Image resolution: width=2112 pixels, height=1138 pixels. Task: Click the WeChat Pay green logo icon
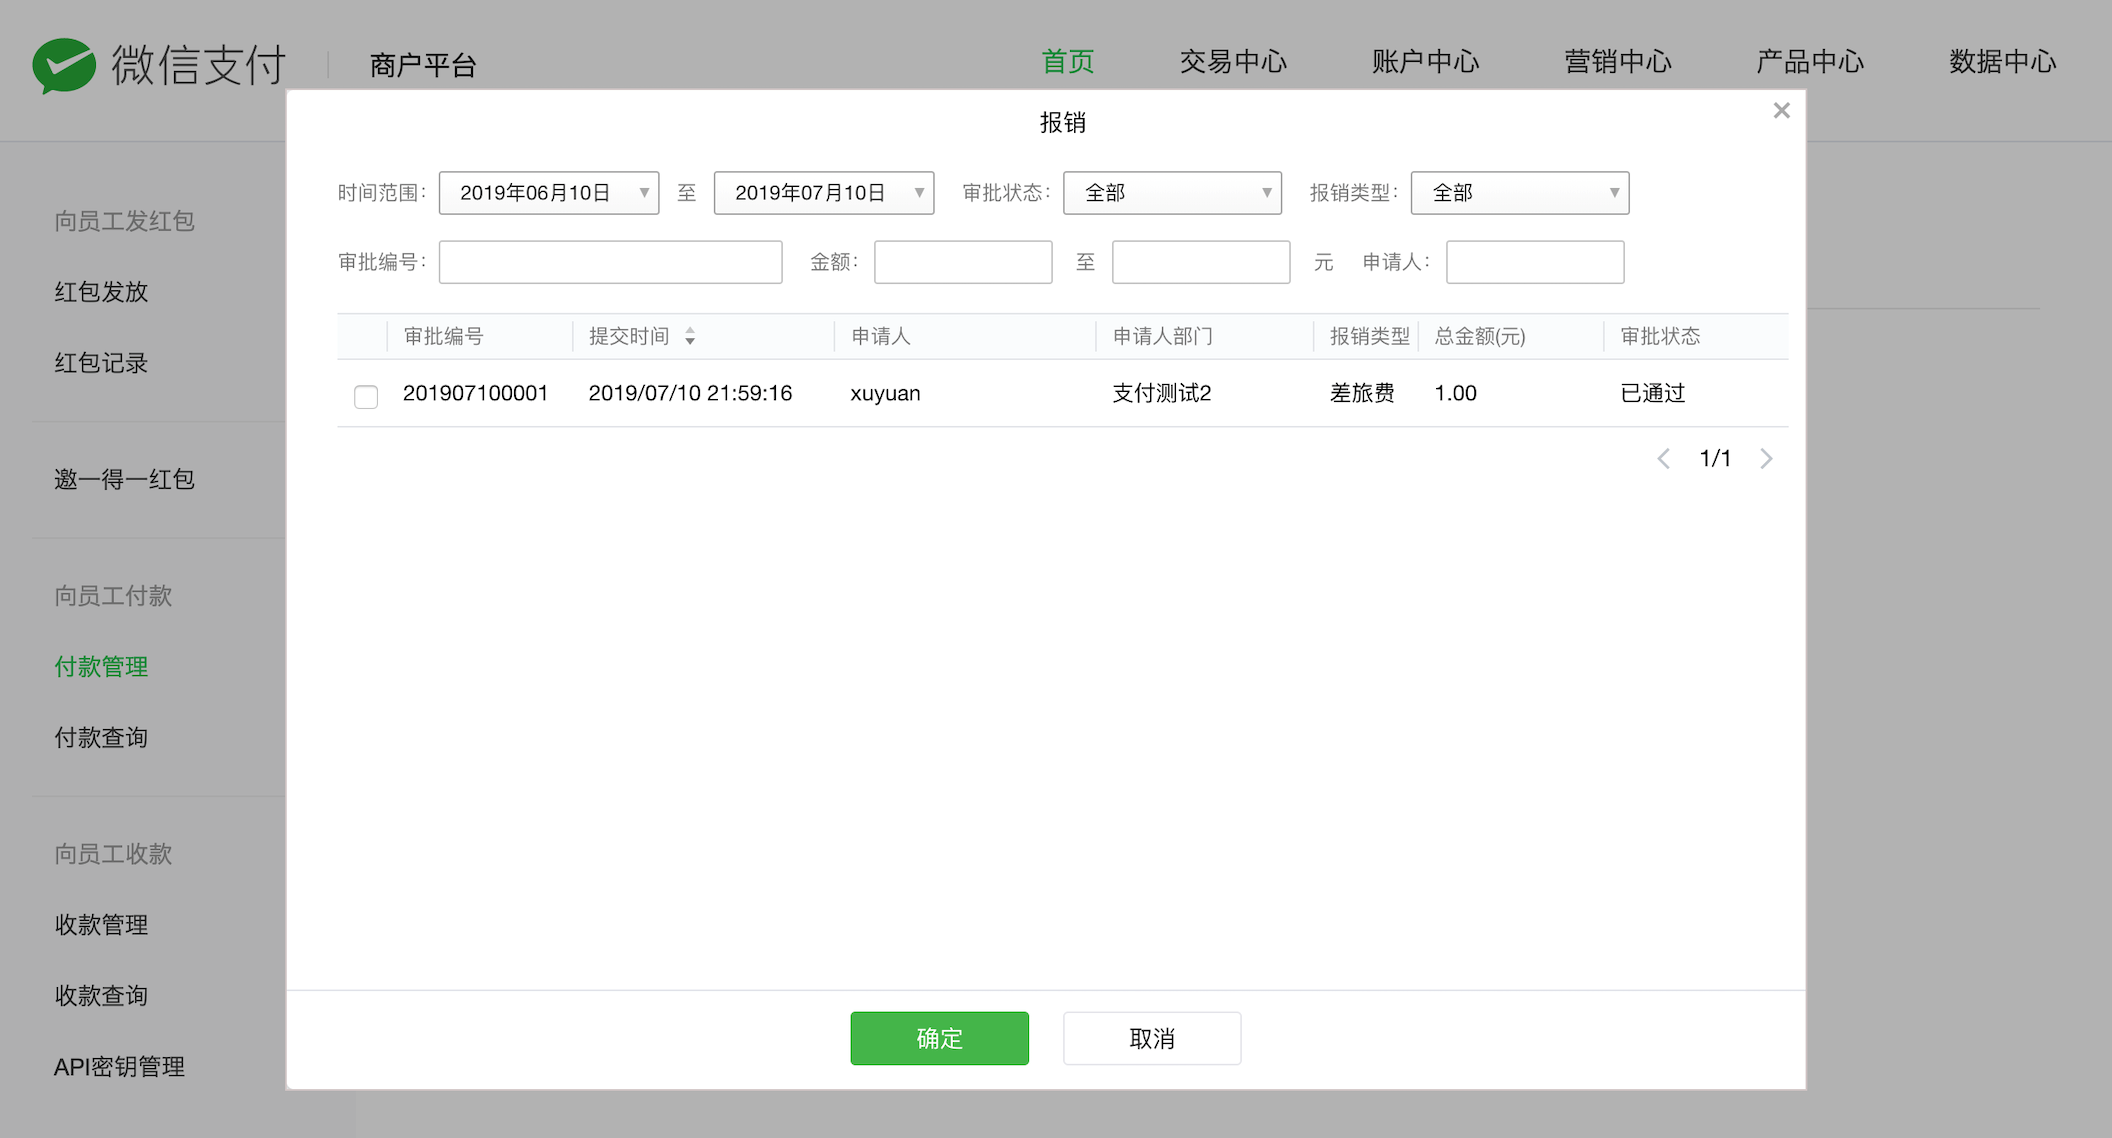click(x=64, y=65)
